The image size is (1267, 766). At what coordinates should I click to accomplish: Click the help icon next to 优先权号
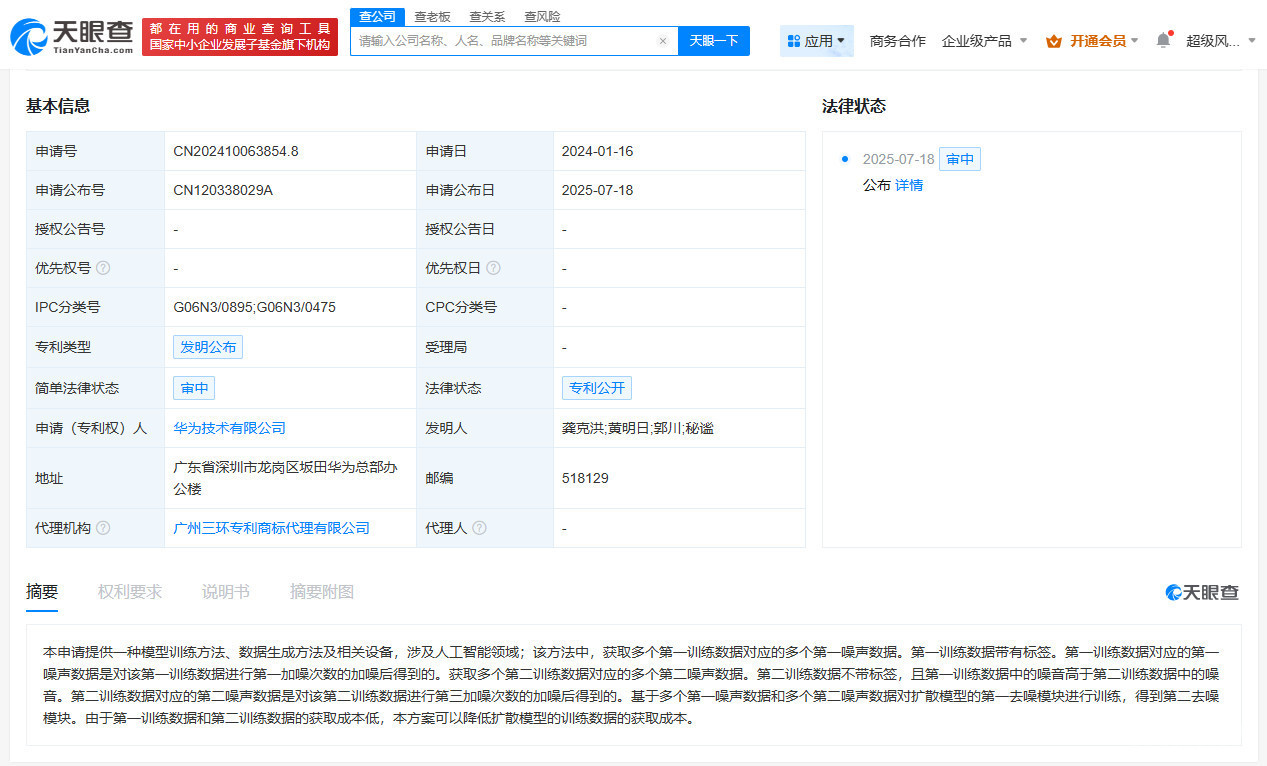point(103,268)
